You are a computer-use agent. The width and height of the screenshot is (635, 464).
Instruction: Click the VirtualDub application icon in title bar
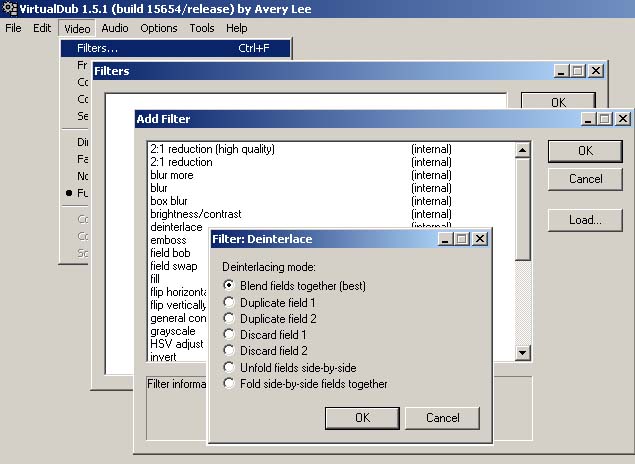pos(9,9)
